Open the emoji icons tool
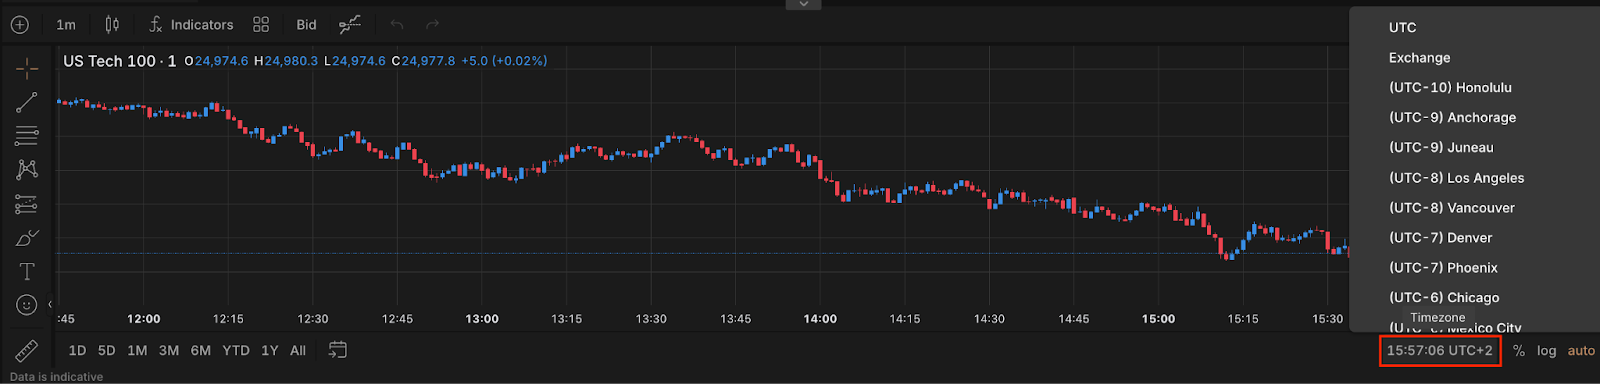The height and width of the screenshot is (384, 1600). tap(27, 305)
